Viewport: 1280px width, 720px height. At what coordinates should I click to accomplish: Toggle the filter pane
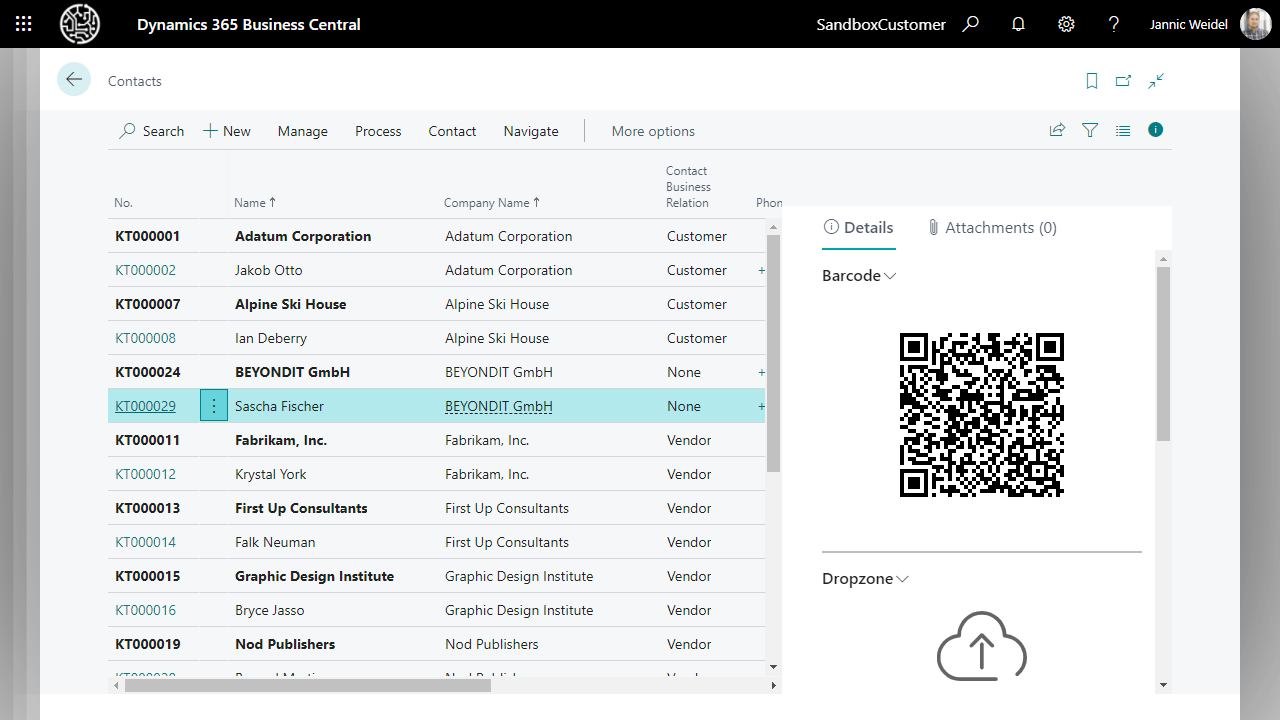pos(1090,130)
